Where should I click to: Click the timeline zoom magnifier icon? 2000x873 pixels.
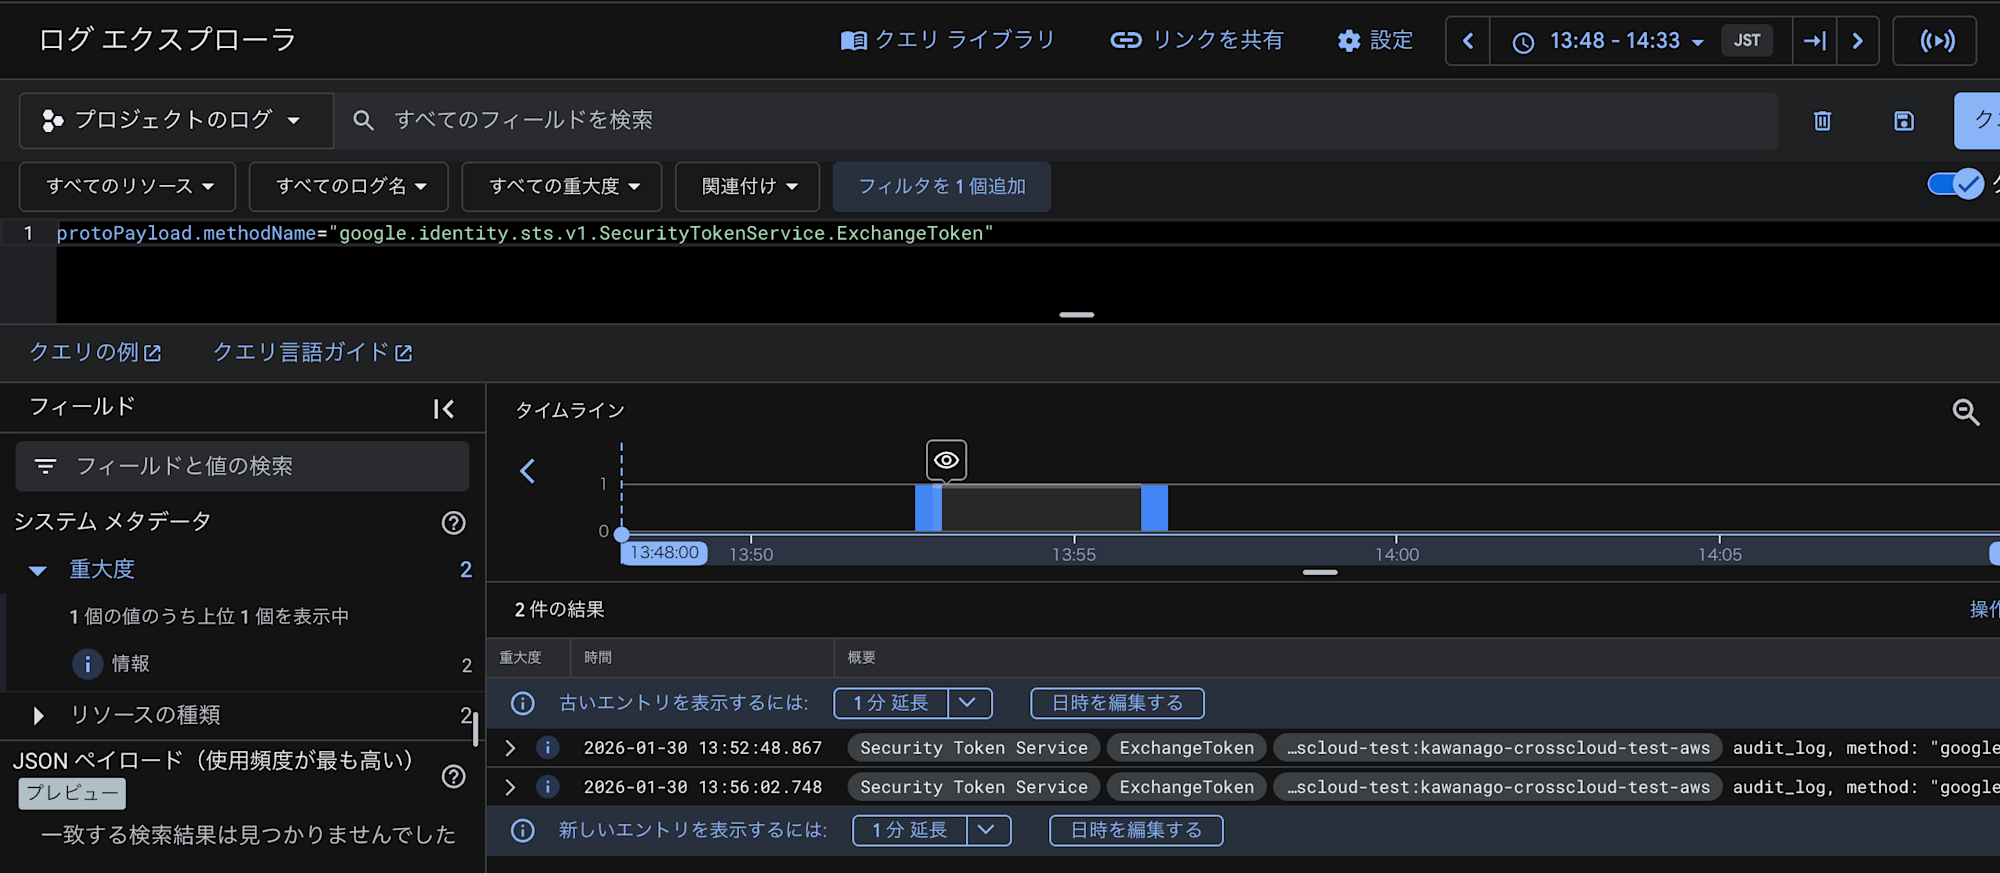point(1966,411)
